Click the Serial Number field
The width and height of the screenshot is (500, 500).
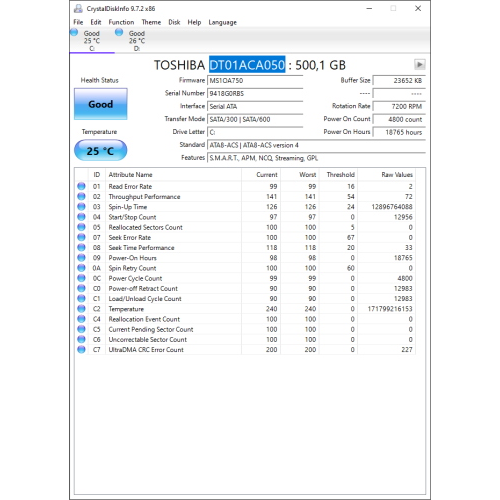255,94
